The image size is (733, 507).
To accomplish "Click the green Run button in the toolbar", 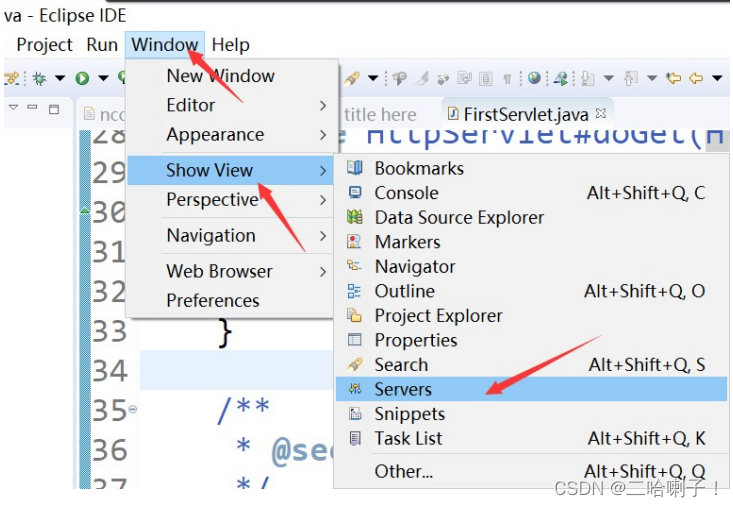I will [x=82, y=78].
